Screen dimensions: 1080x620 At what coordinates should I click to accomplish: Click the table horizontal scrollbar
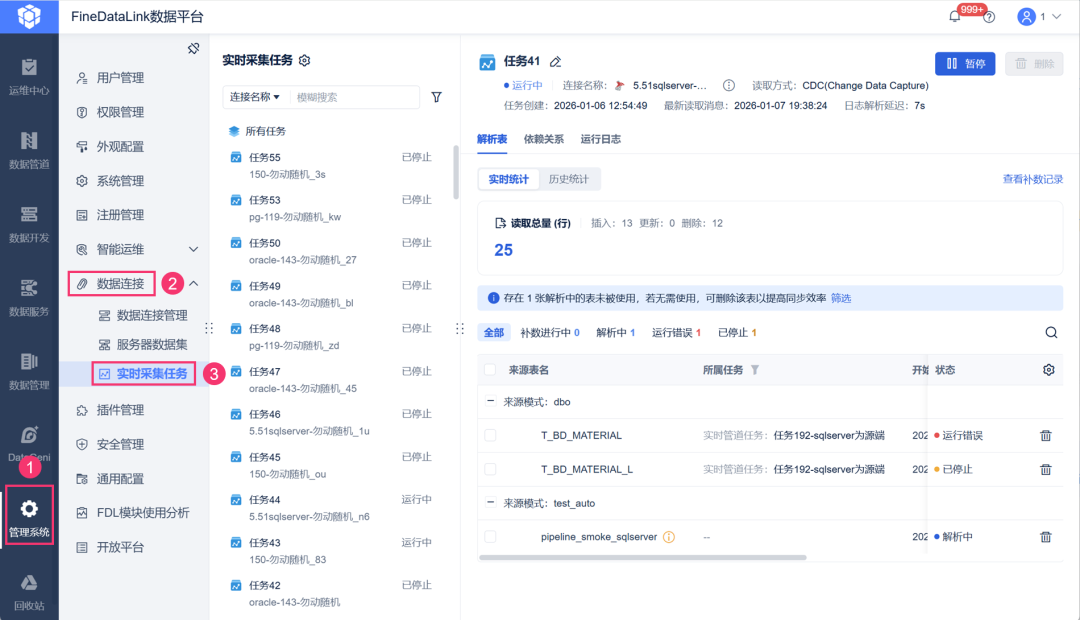pos(643,557)
